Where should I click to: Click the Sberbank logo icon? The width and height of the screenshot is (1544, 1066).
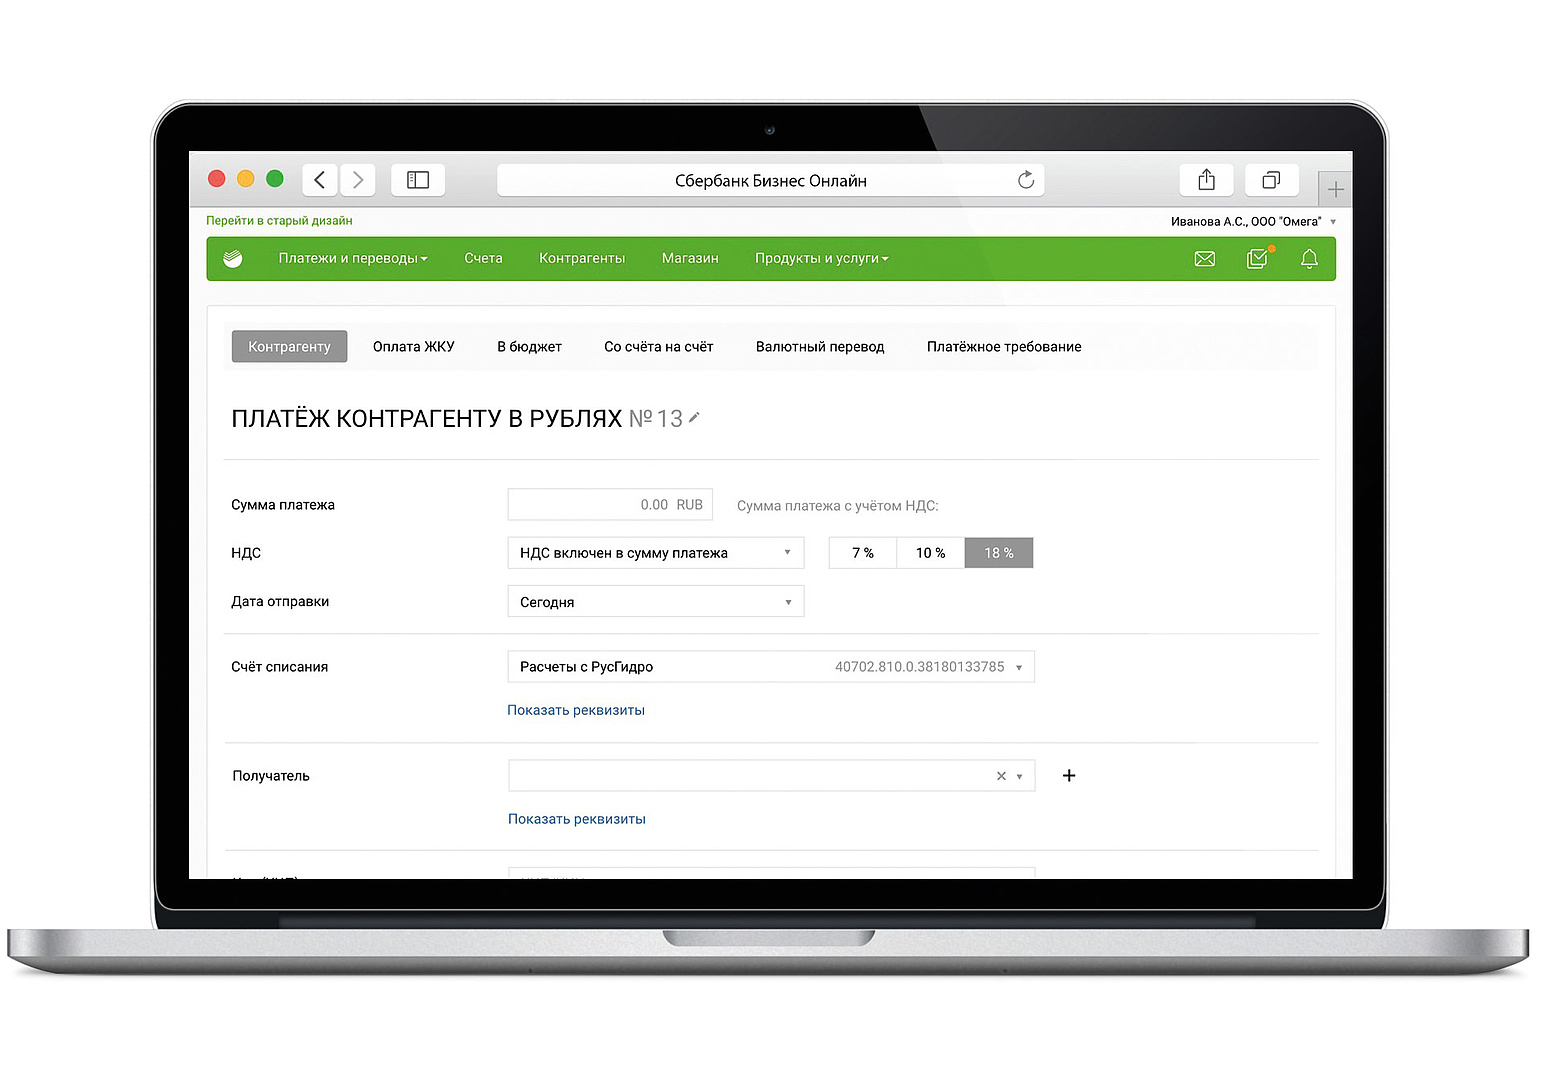tap(233, 259)
